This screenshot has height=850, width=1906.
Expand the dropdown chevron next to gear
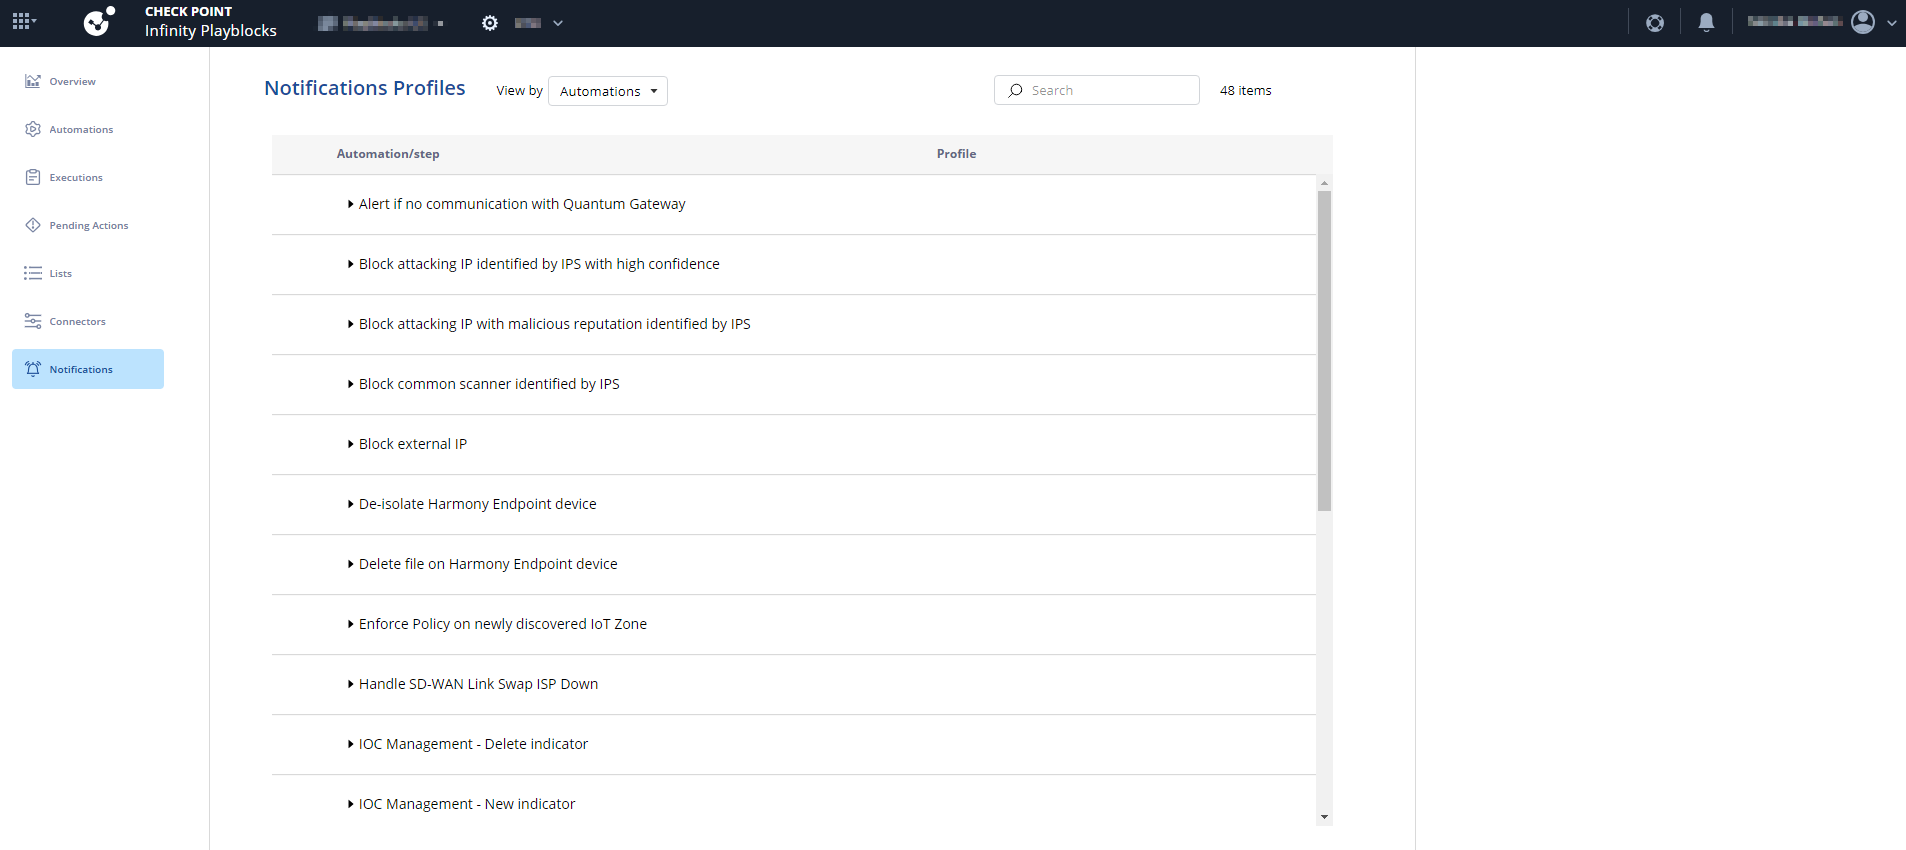pyautogui.click(x=558, y=23)
